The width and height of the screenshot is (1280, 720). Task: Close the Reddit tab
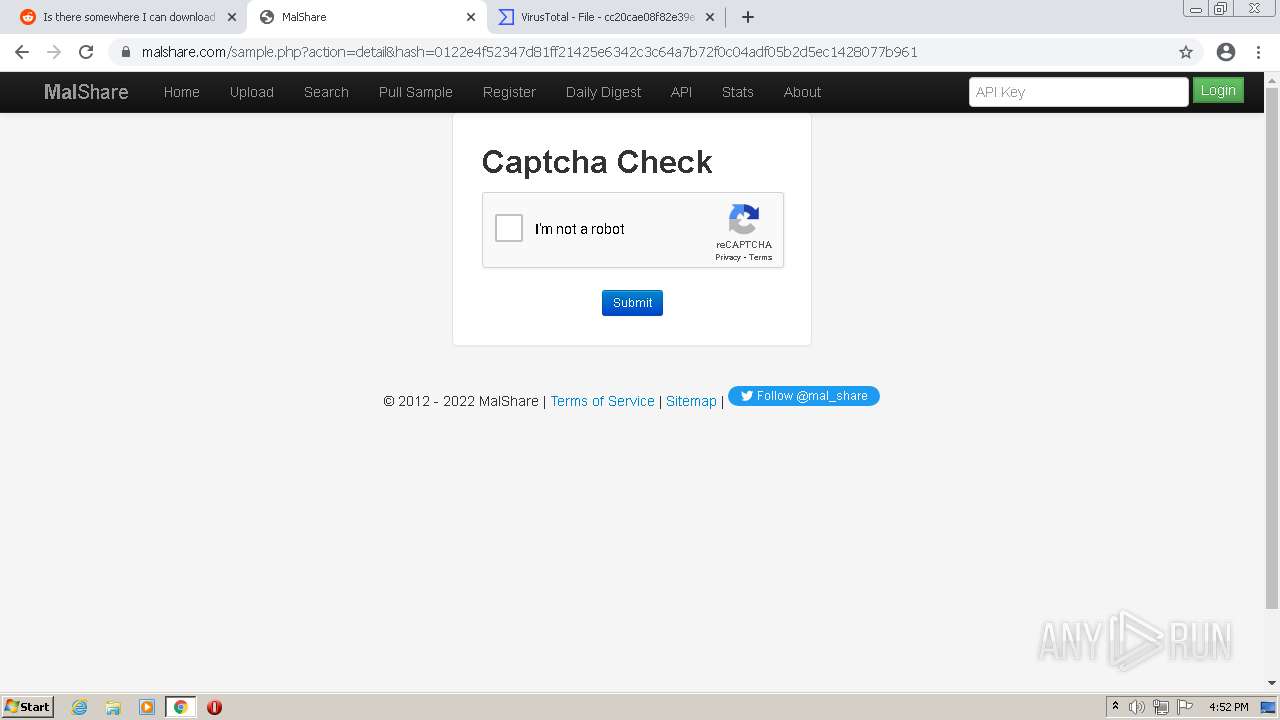click(232, 17)
